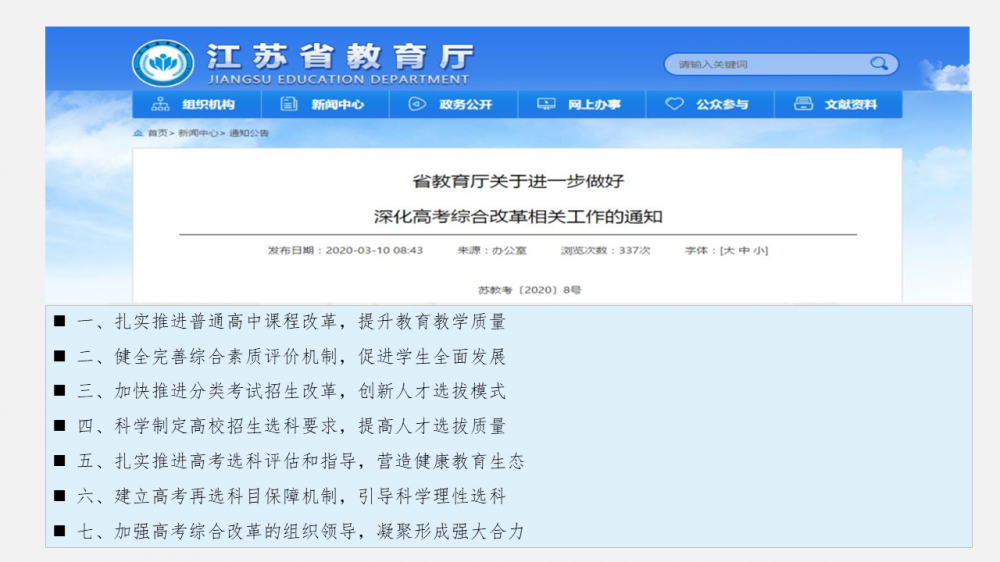Open 通知公告 breadcrumb link

[x=249, y=133]
